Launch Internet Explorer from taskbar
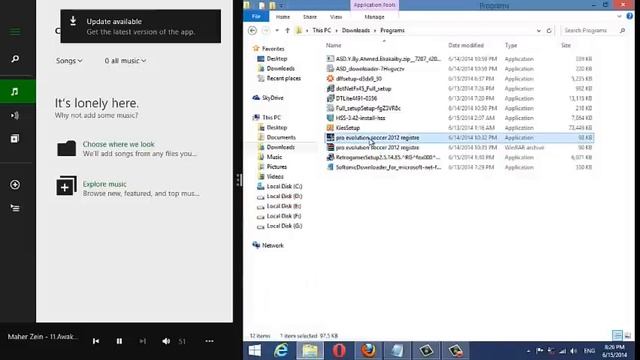This screenshot has width=640, height=360. point(281,351)
